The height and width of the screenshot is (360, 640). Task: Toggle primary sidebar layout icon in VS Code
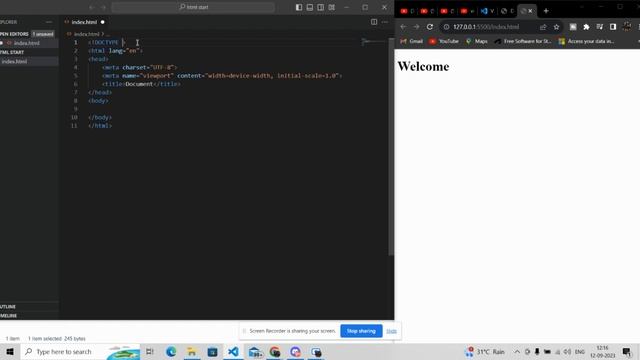click(x=299, y=7)
